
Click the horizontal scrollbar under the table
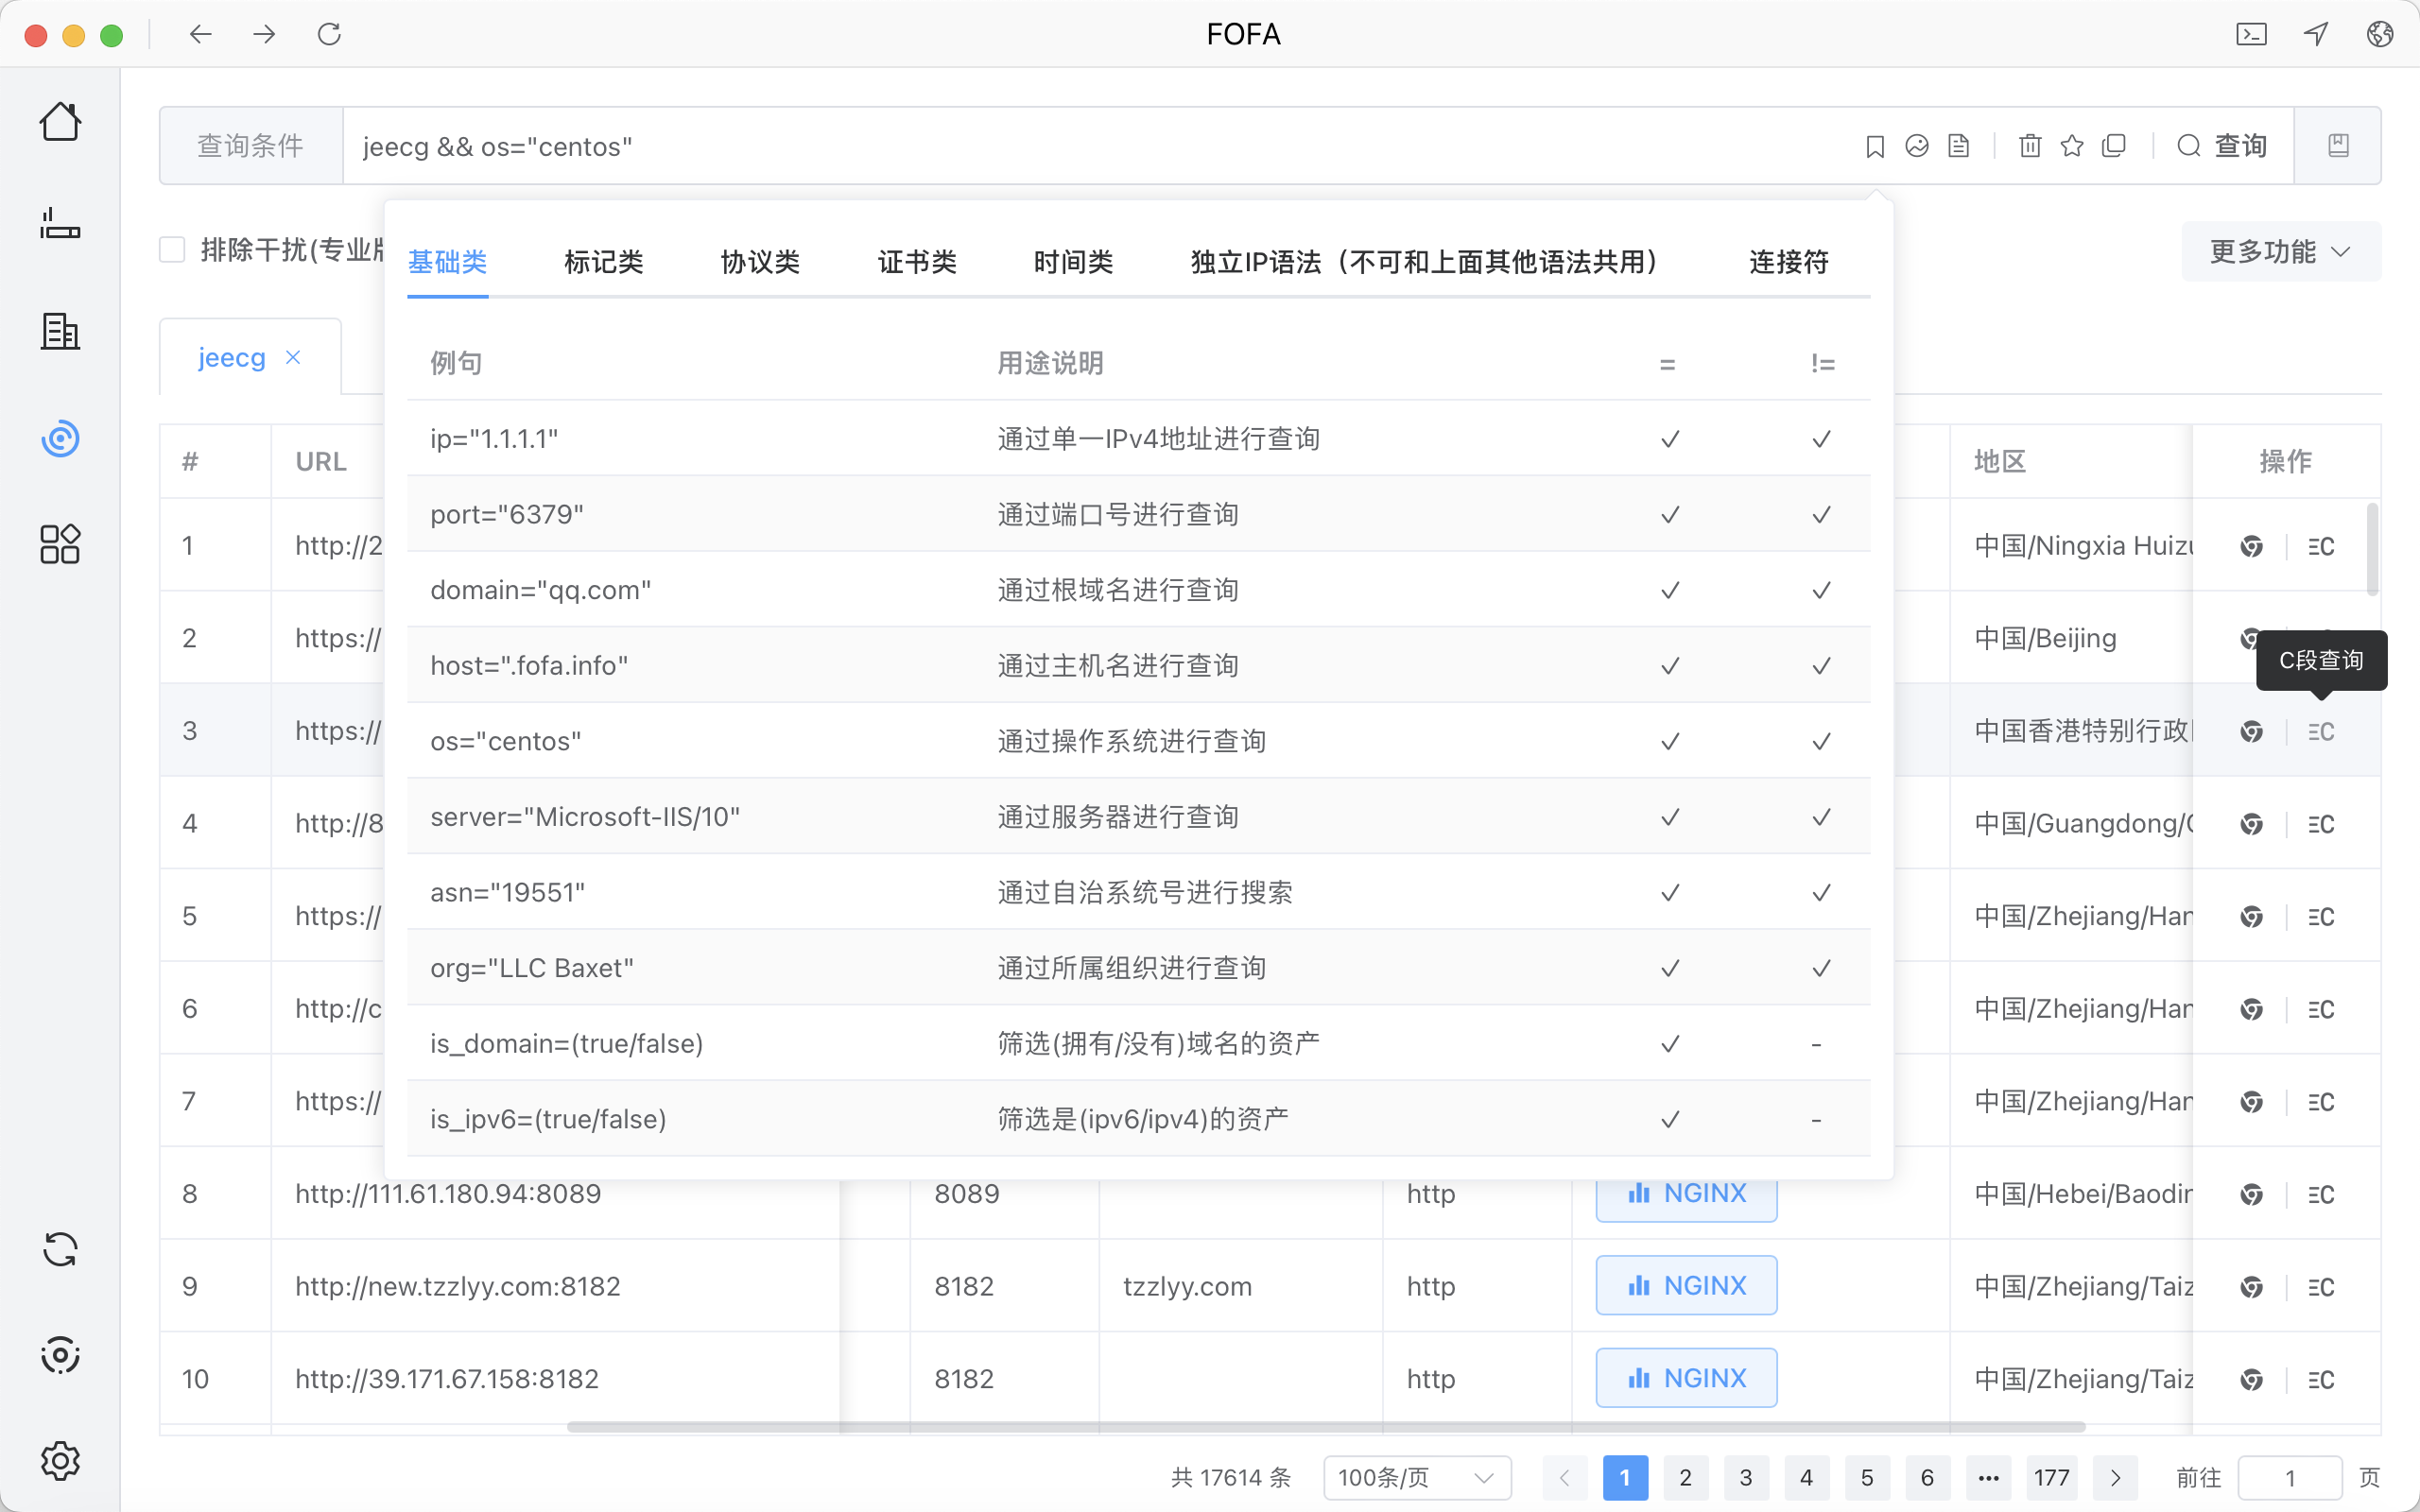pyautogui.click(x=1325, y=1427)
